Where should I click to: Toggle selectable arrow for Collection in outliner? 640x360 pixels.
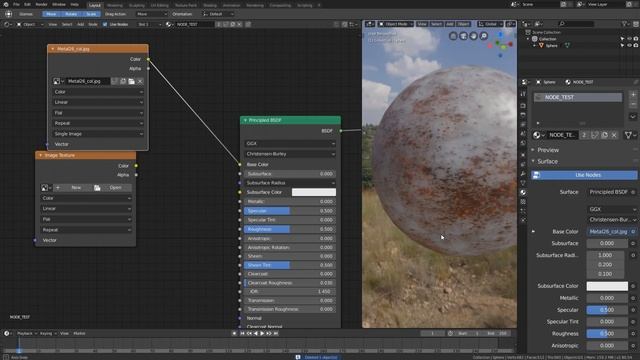click(622, 39)
